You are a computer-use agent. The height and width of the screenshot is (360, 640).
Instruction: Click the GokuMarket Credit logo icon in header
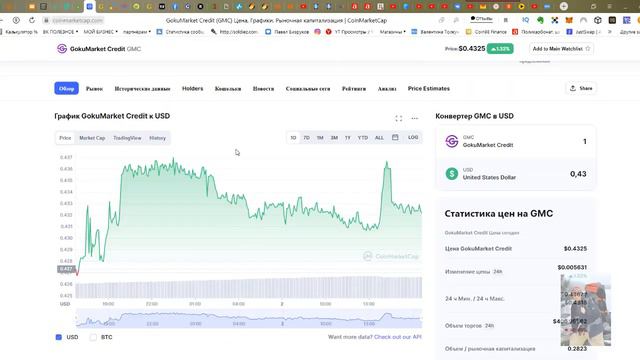tap(62, 49)
